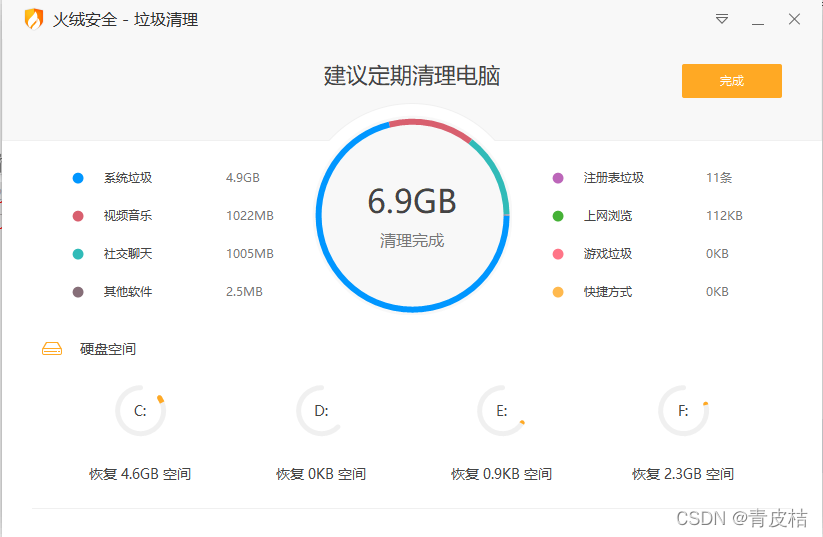Click 恢复 0KB 空间 text

tap(321, 474)
